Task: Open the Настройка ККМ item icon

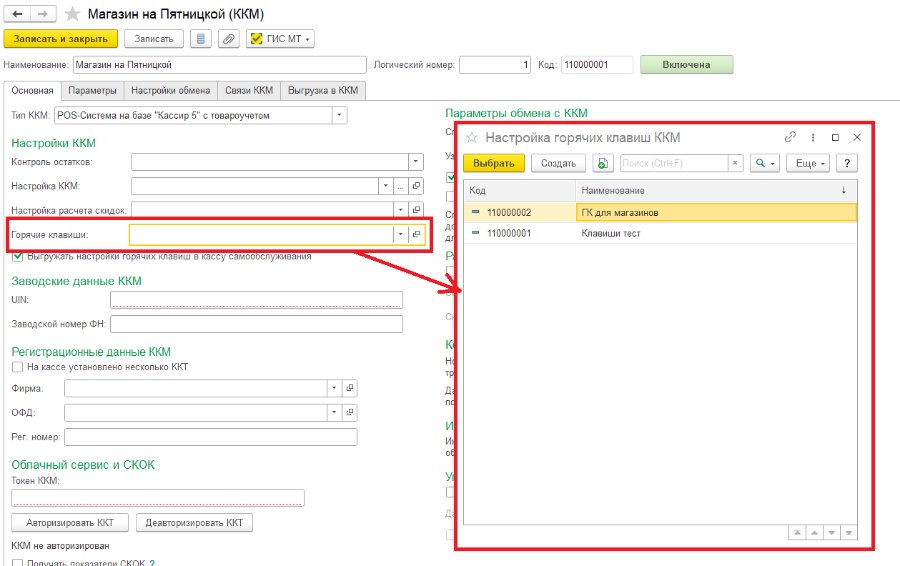Action: 416,186
